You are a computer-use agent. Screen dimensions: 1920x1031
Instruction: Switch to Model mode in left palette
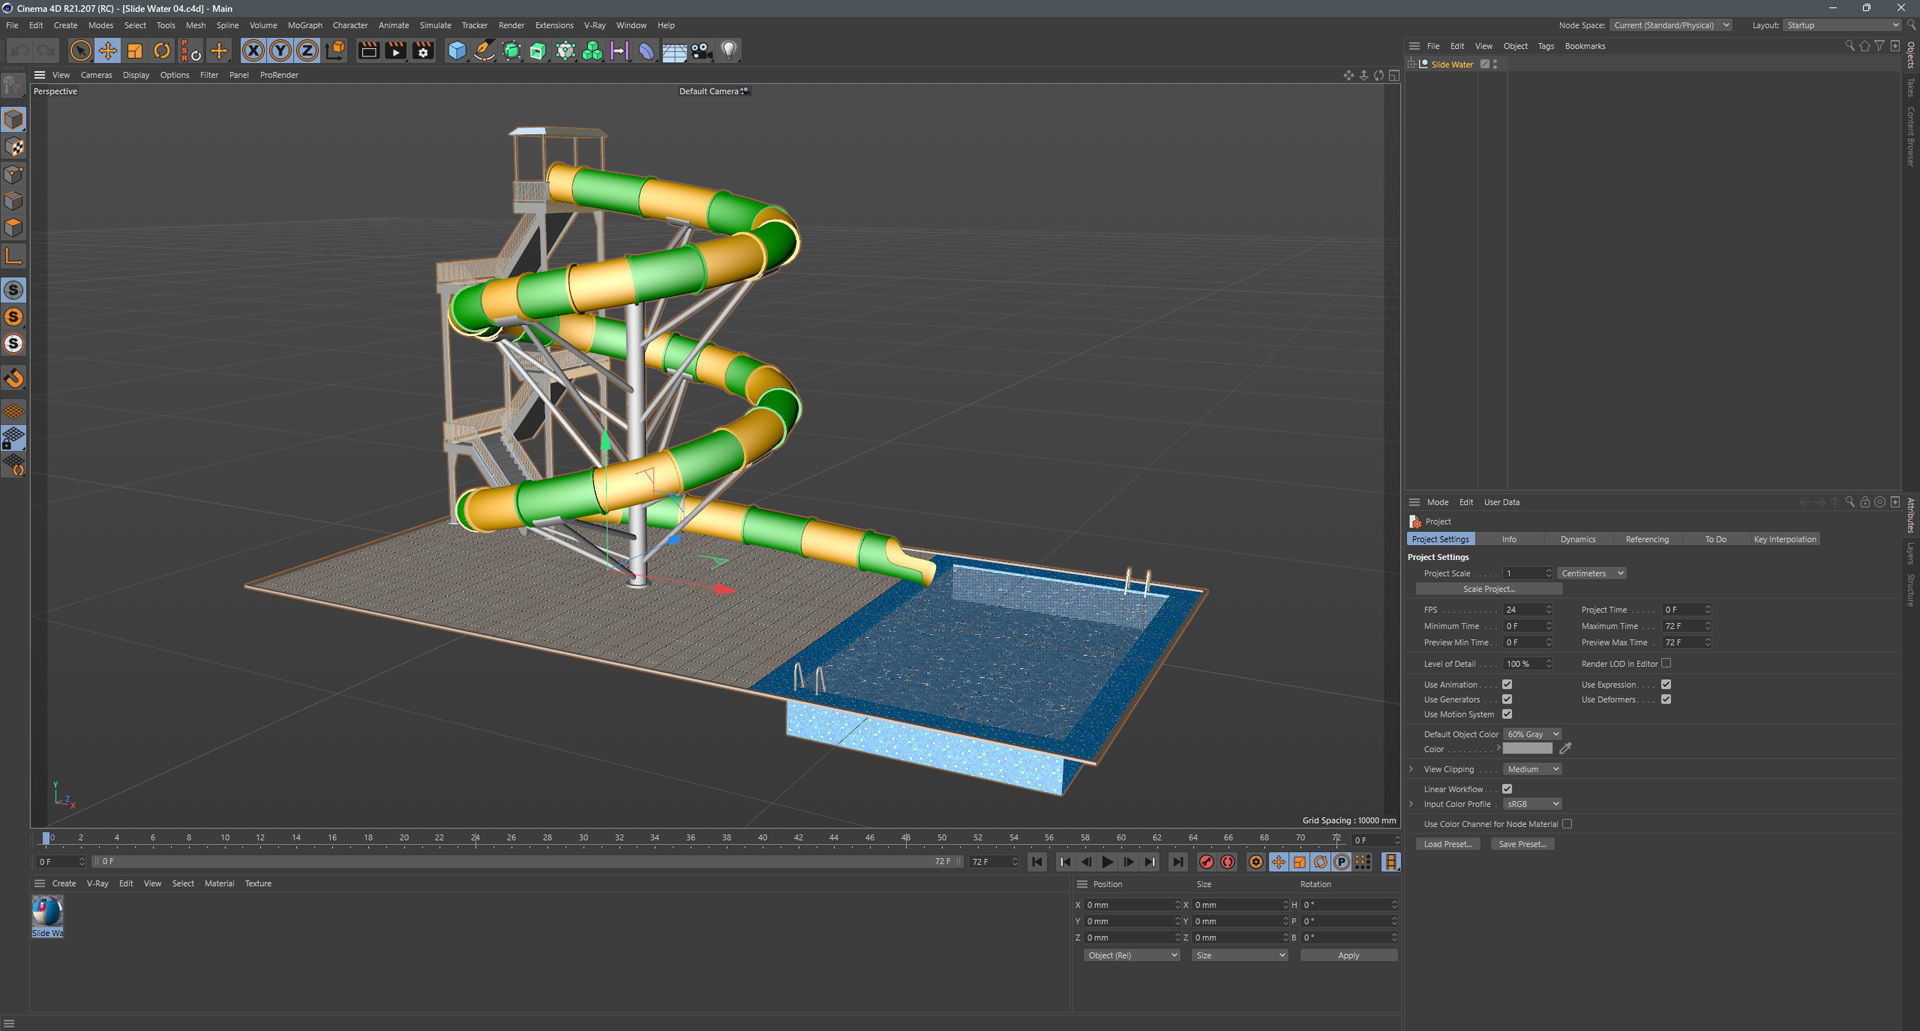(x=14, y=120)
